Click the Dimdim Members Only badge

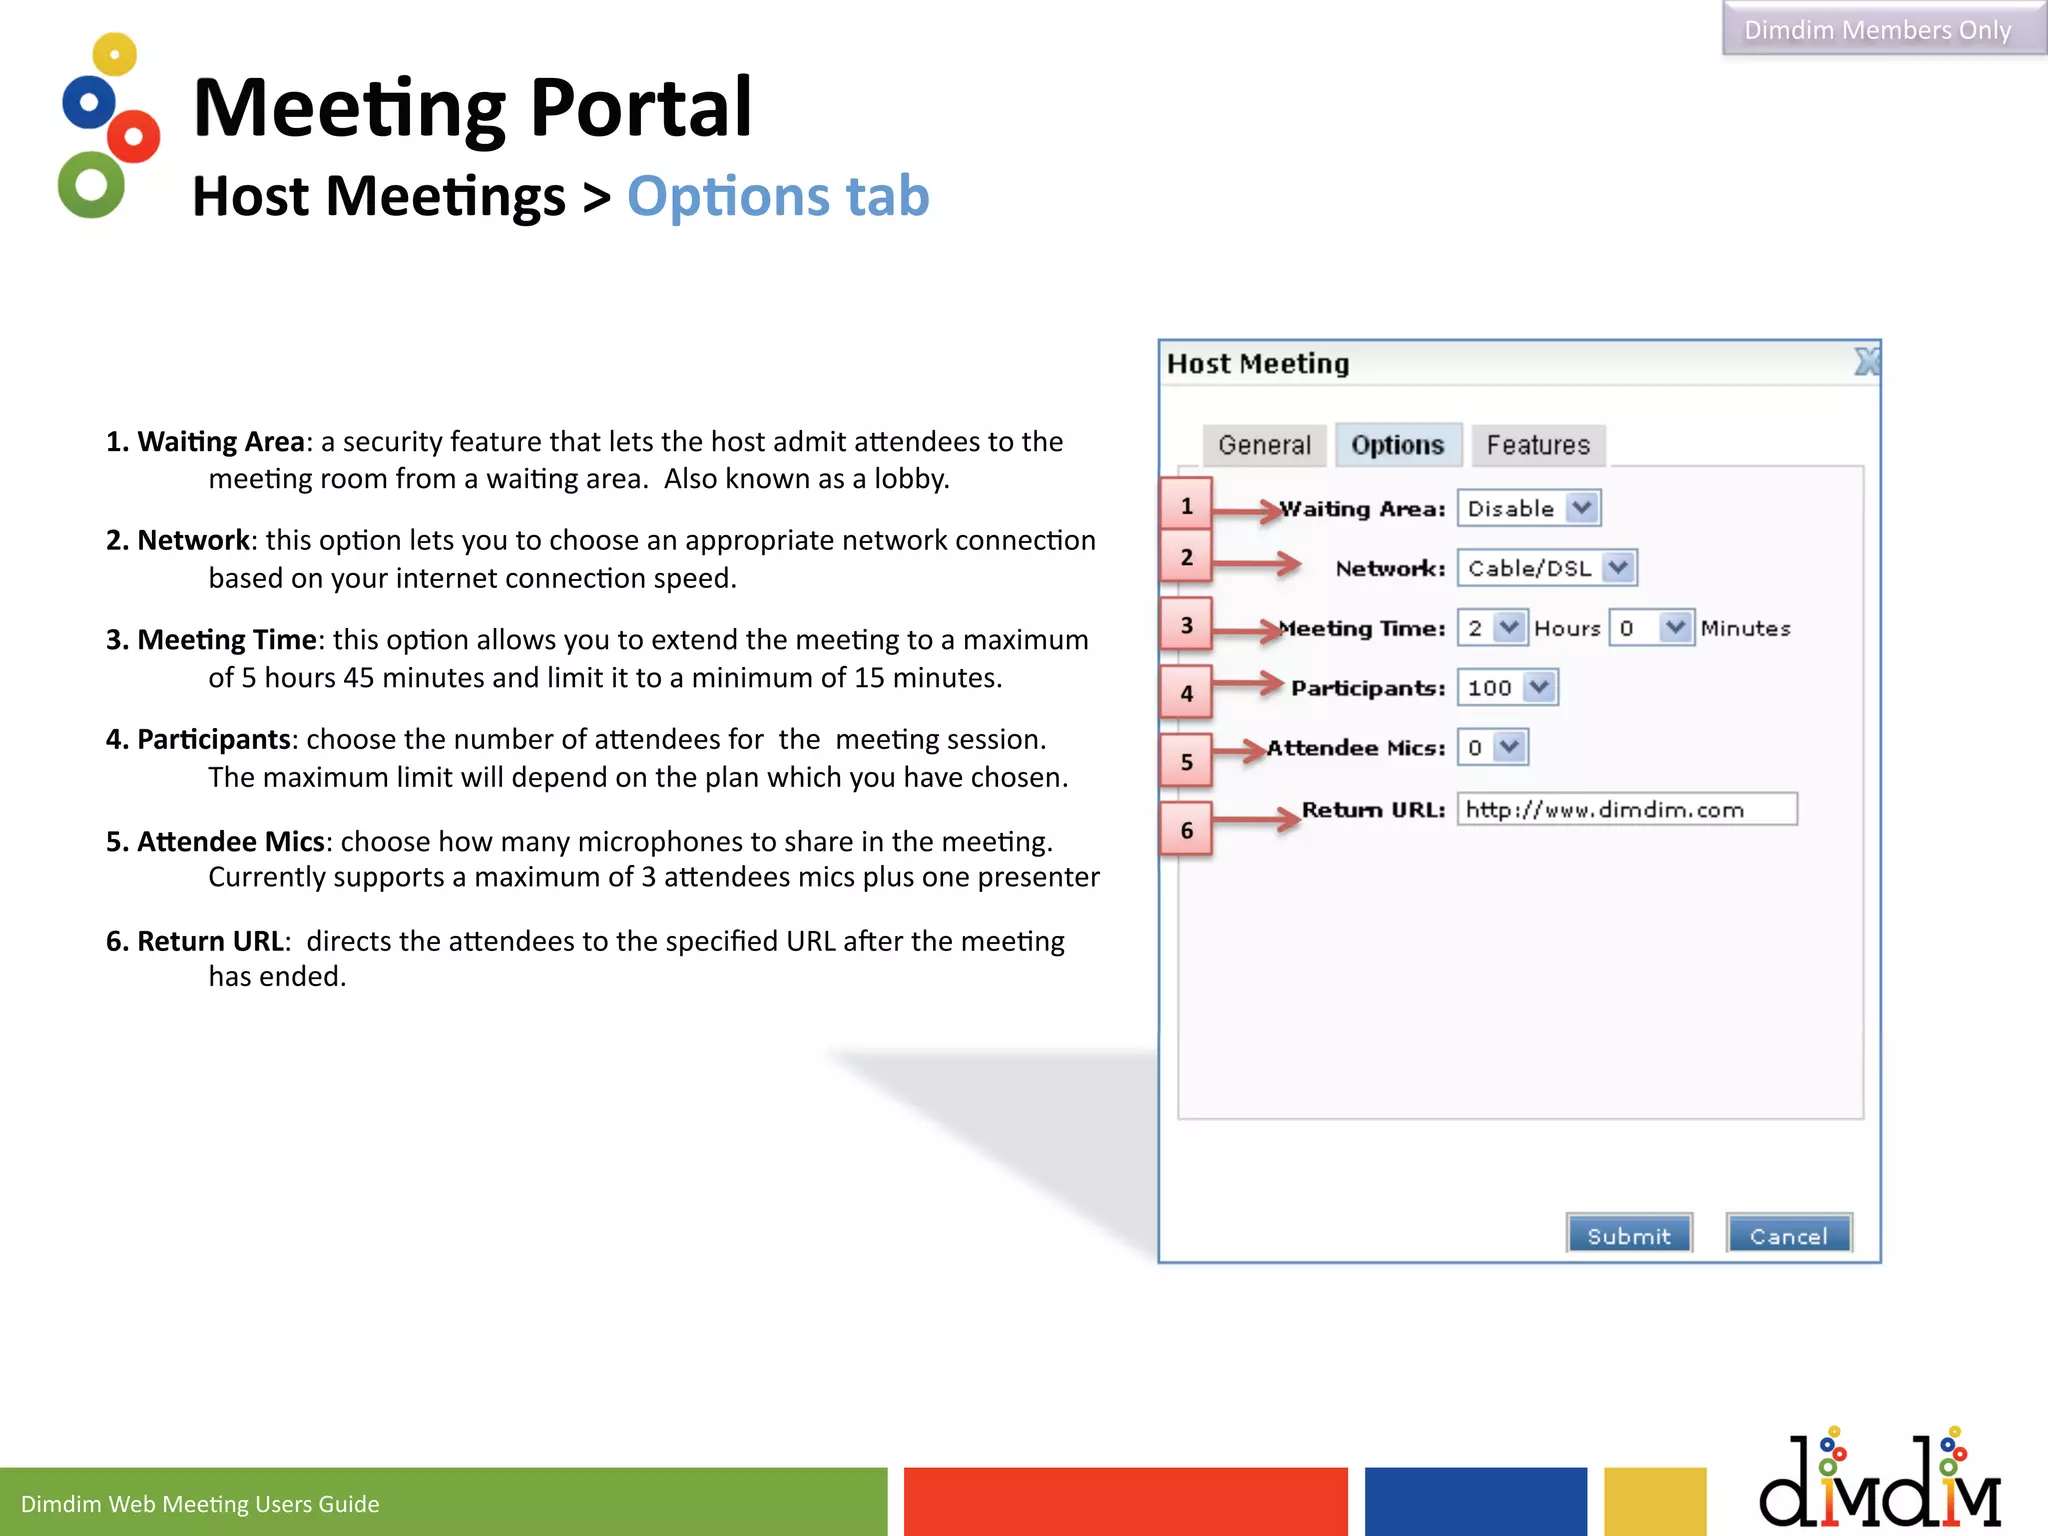[1883, 29]
